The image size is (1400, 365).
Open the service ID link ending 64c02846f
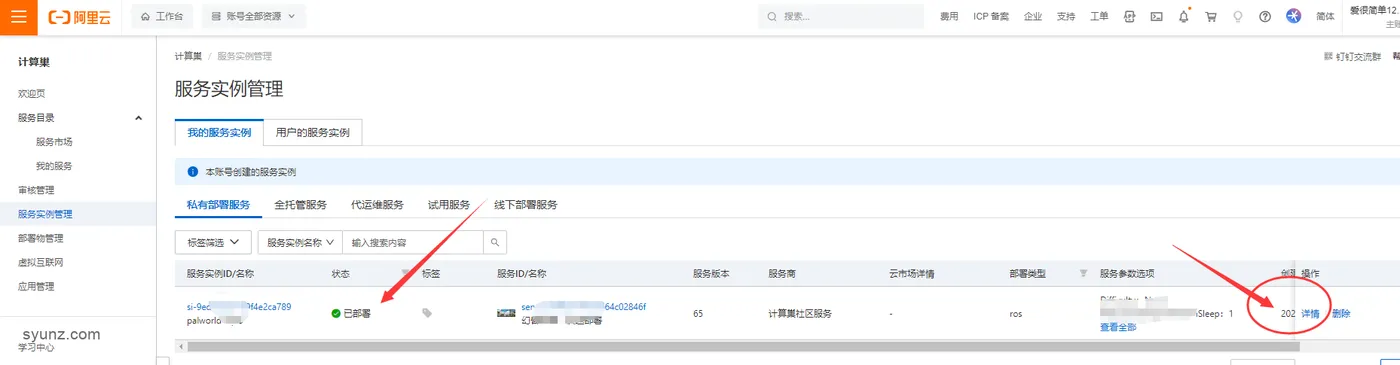584,307
